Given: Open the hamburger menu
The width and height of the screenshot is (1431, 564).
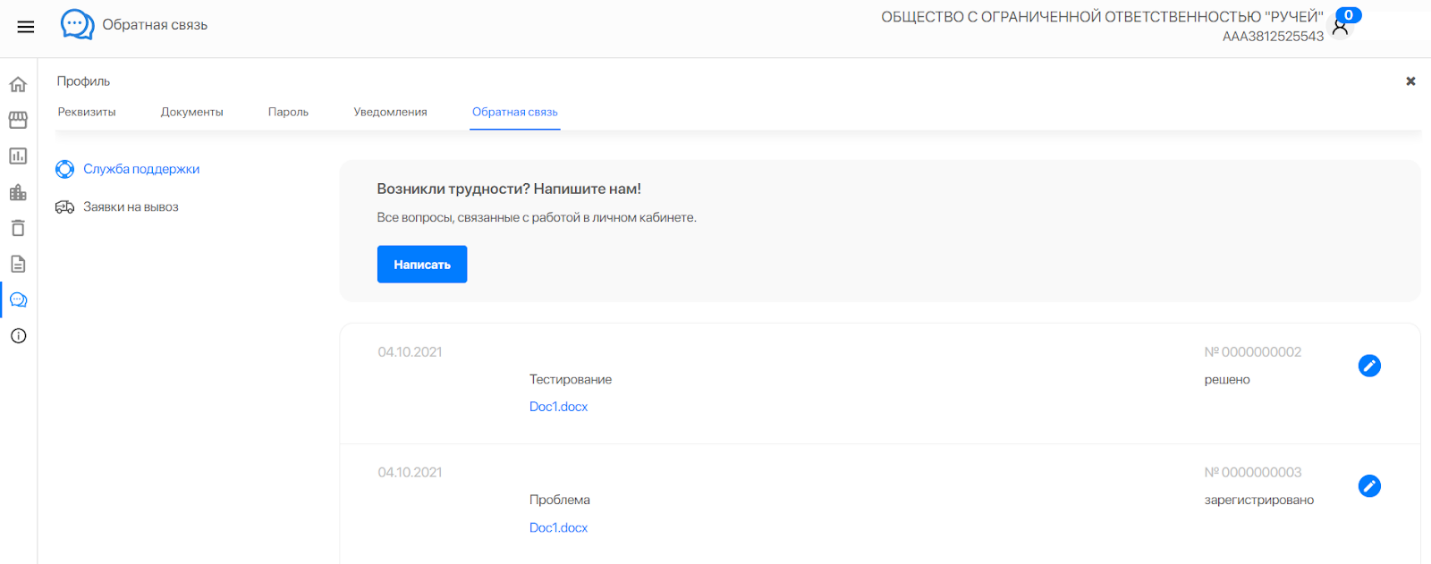Looking at the screenshot, I should coord(26,27).
